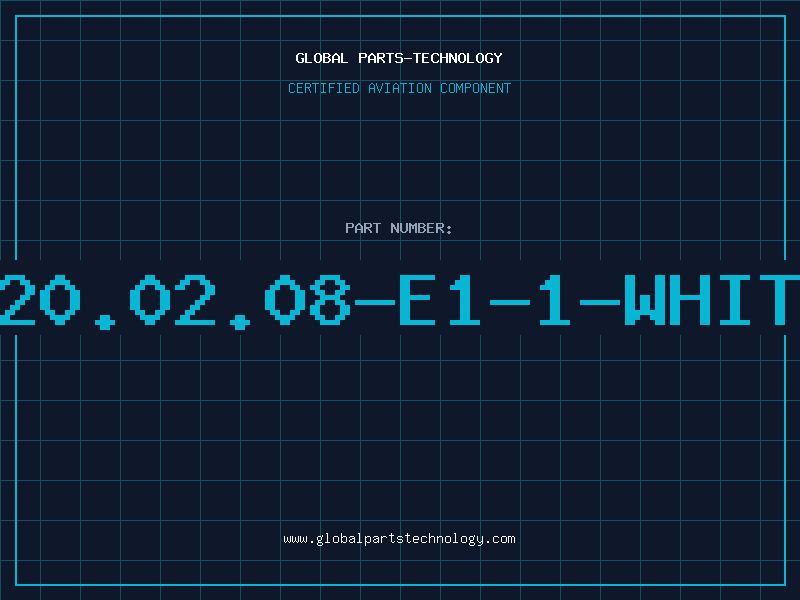Select the lone "1" between dashes in part number
800x600 pixels.
[x=555, y=300]
